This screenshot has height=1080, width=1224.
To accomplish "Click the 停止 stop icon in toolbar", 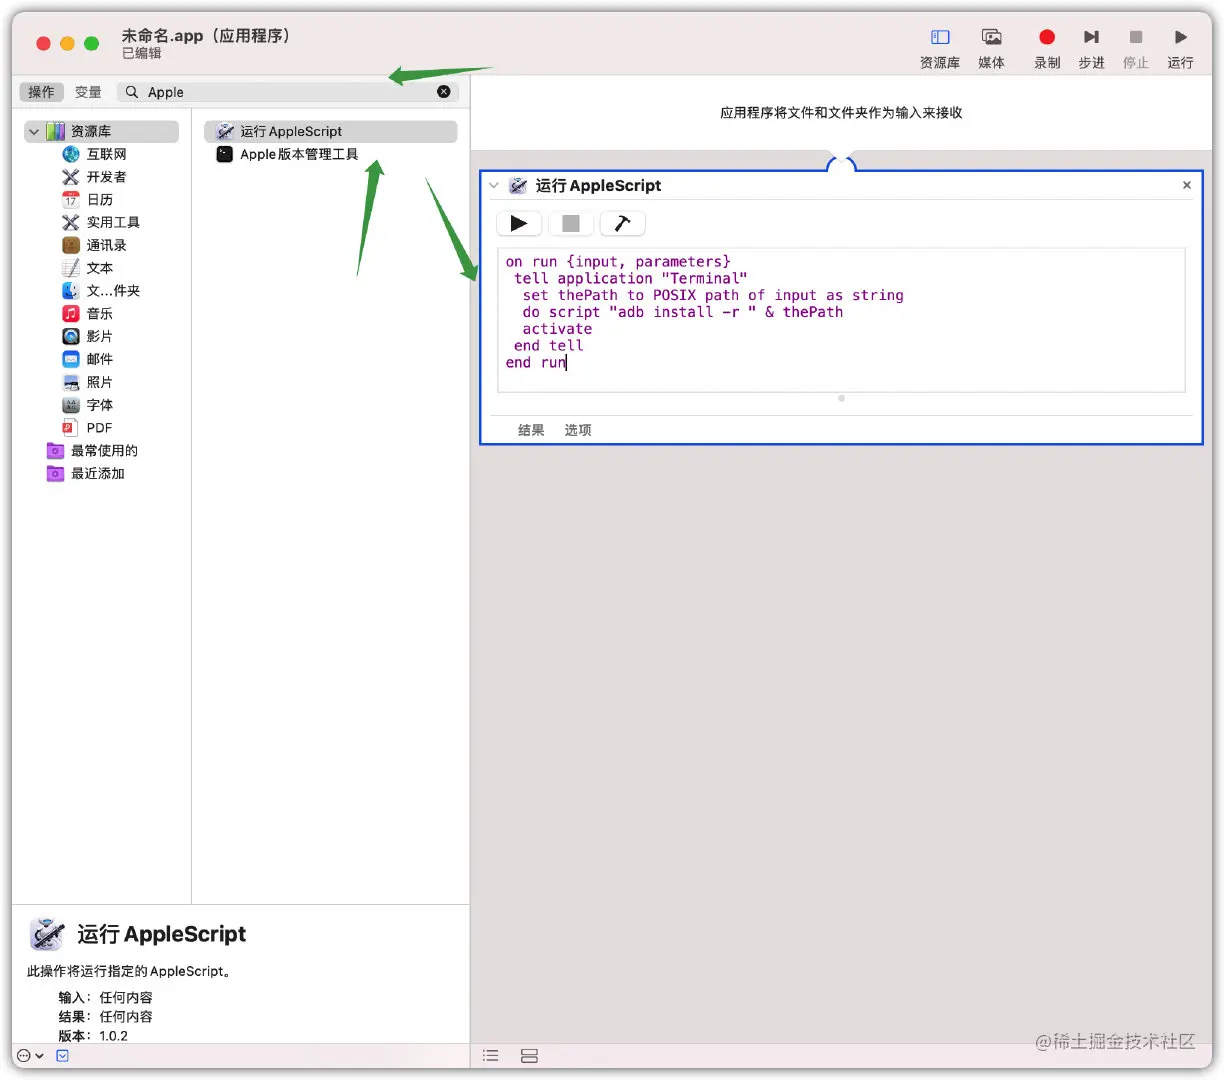I will 1136,37.
